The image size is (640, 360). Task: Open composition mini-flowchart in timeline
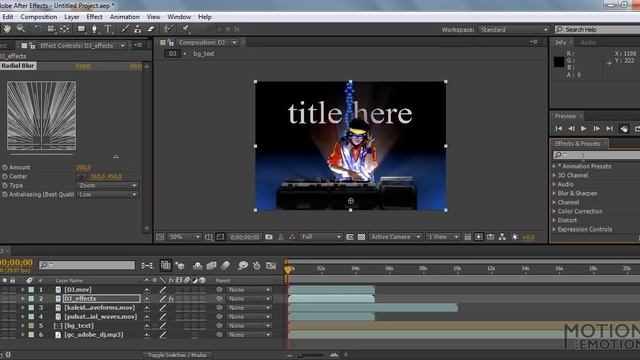[147, 266]
